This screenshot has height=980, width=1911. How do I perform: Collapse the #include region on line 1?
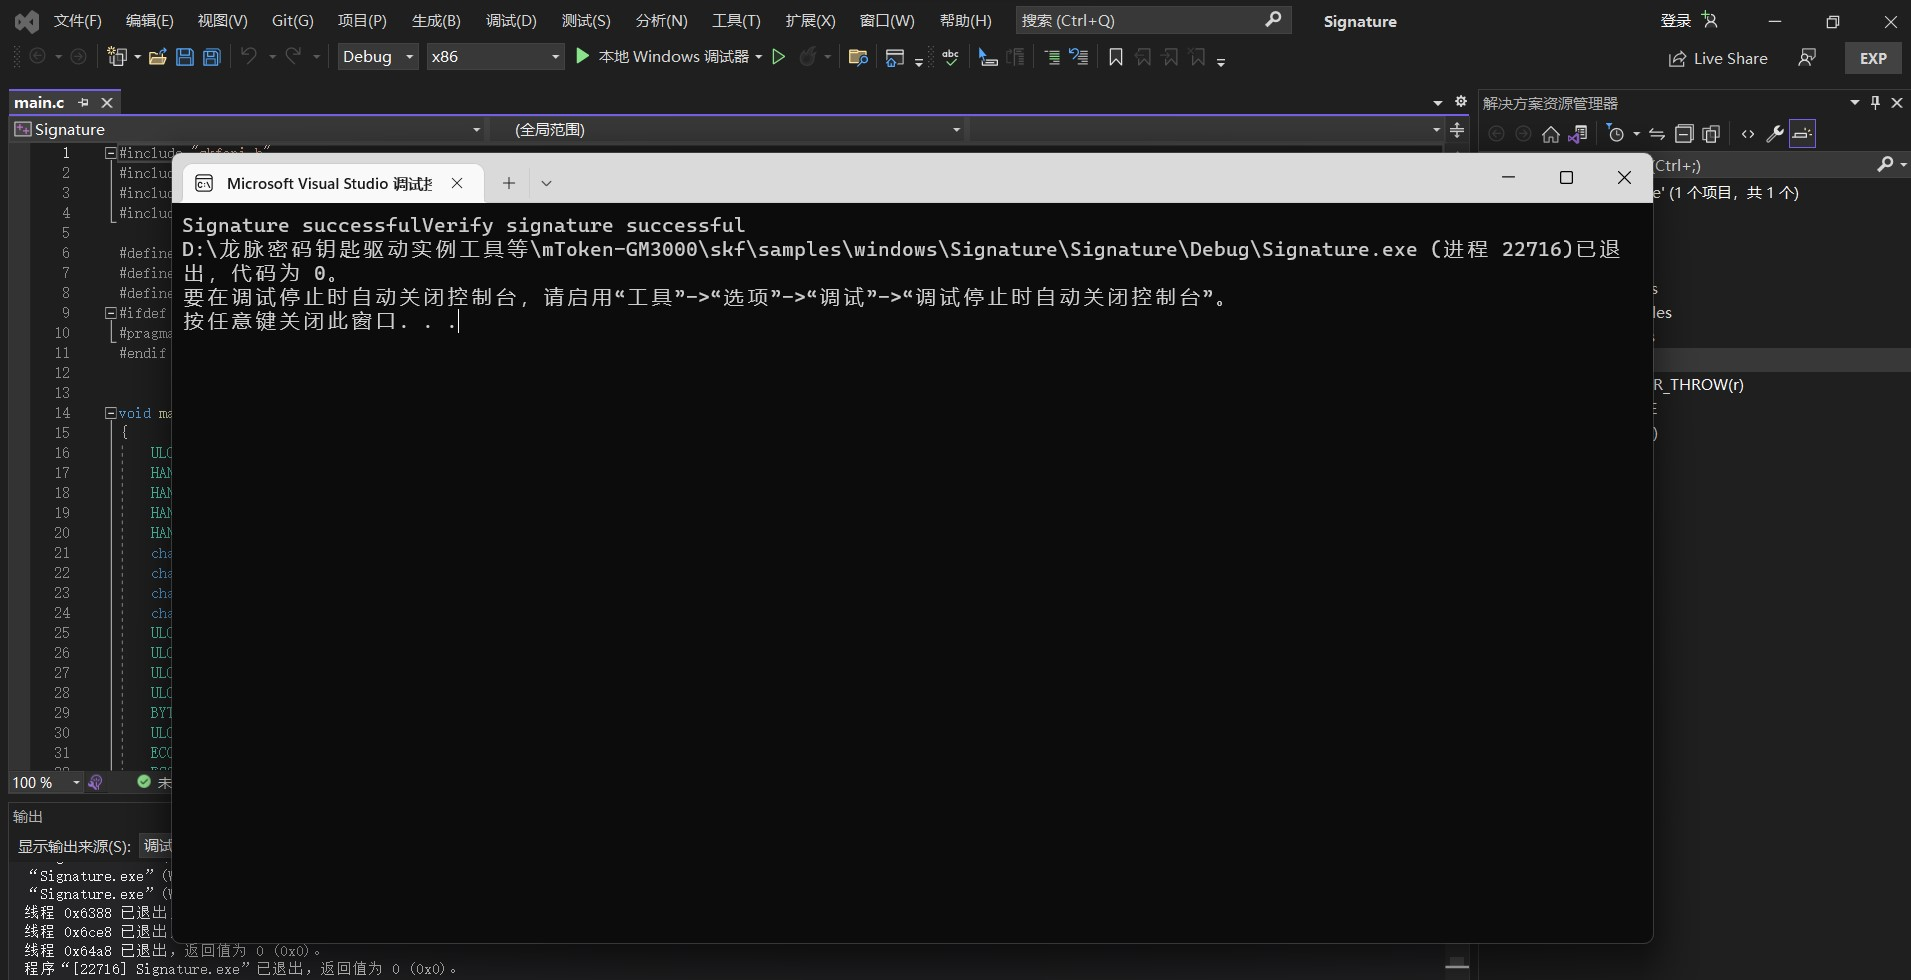[111, 153]
